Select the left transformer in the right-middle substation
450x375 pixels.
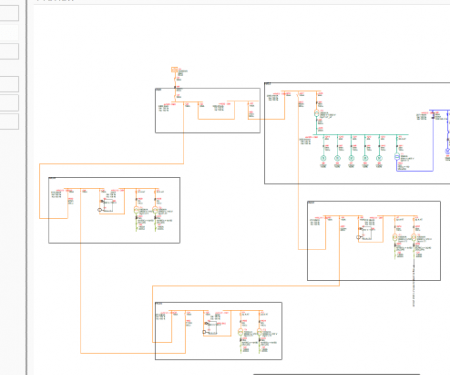tap(395, 238)
